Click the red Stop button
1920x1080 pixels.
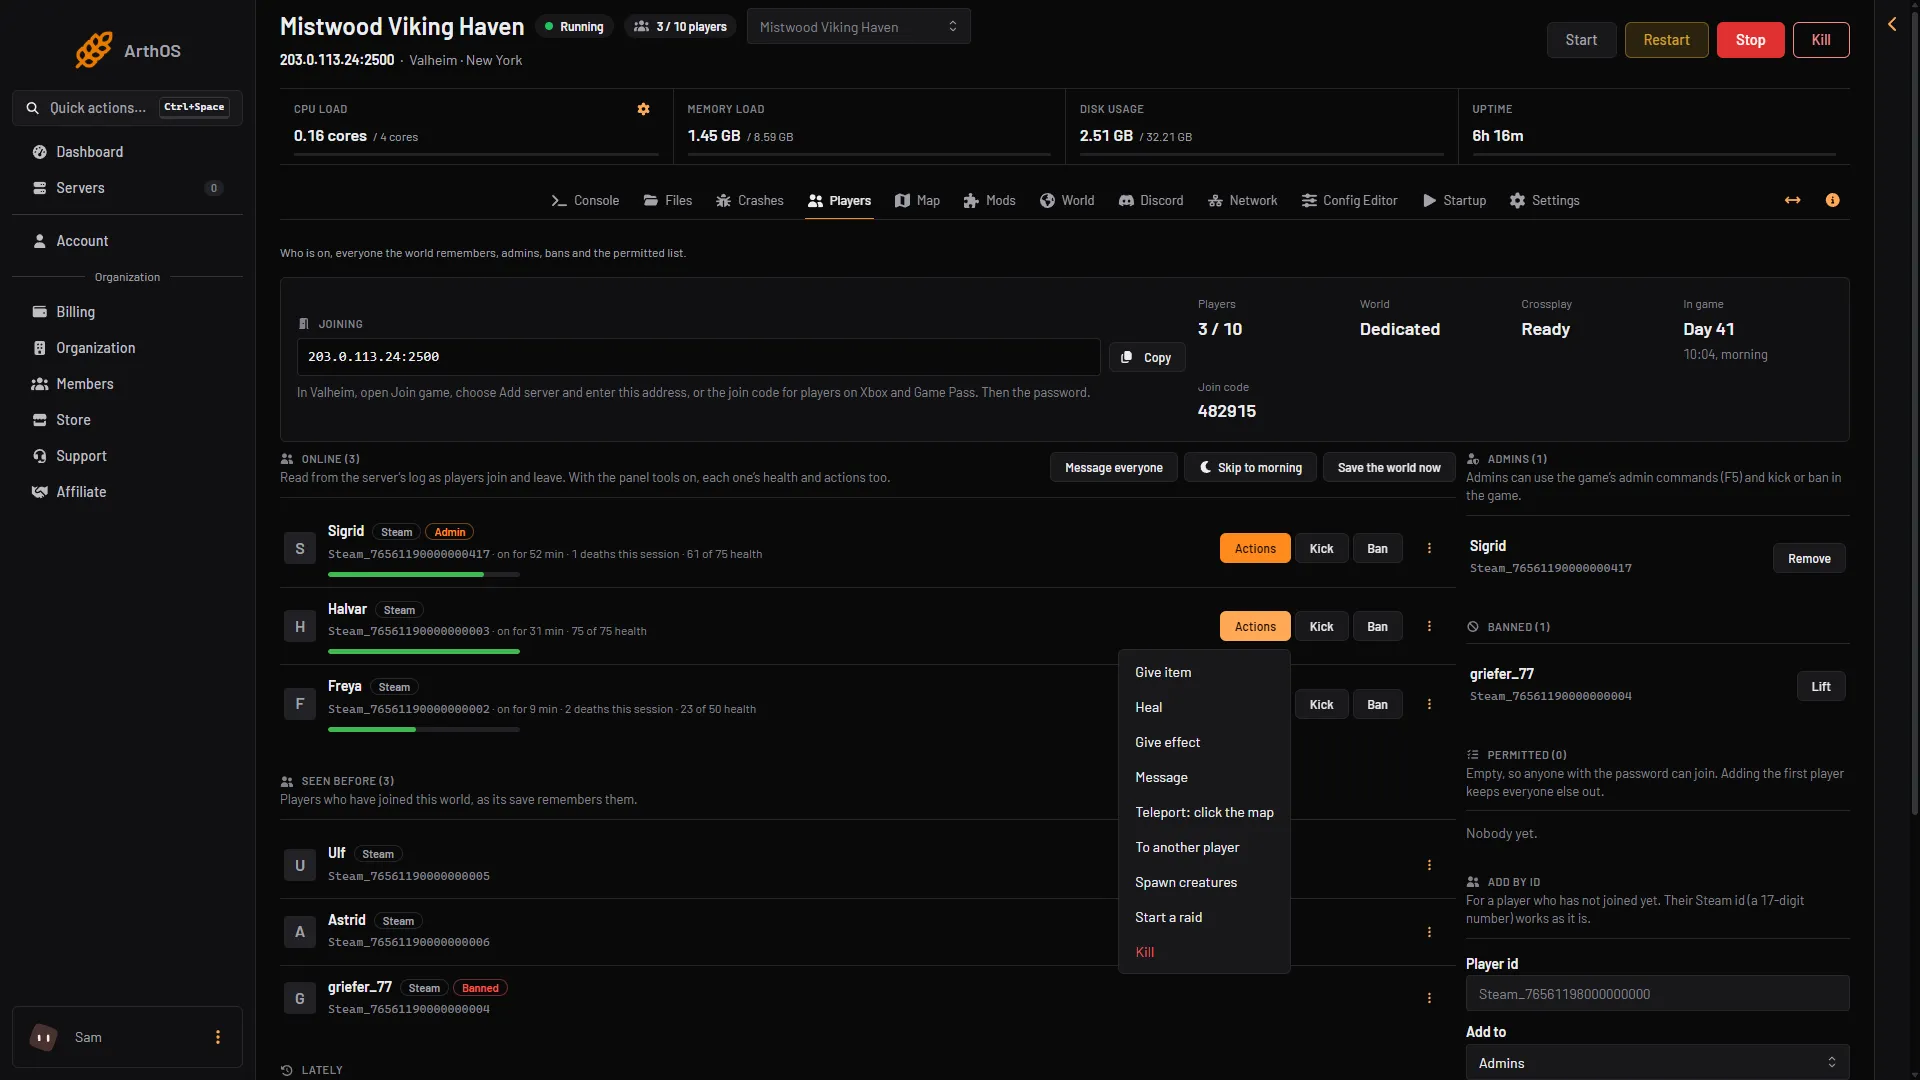[1750, 40]
